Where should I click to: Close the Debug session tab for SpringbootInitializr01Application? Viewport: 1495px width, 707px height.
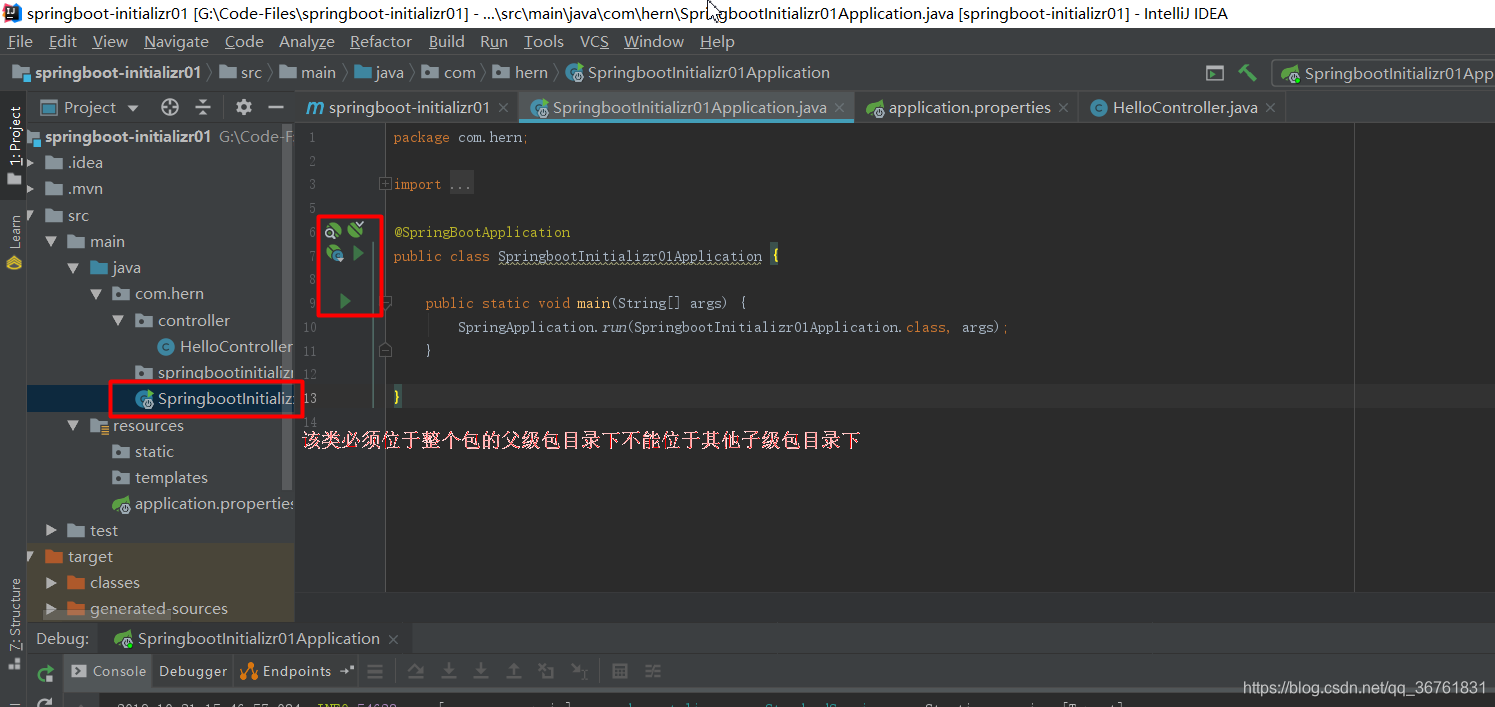[x=394, y=639]
